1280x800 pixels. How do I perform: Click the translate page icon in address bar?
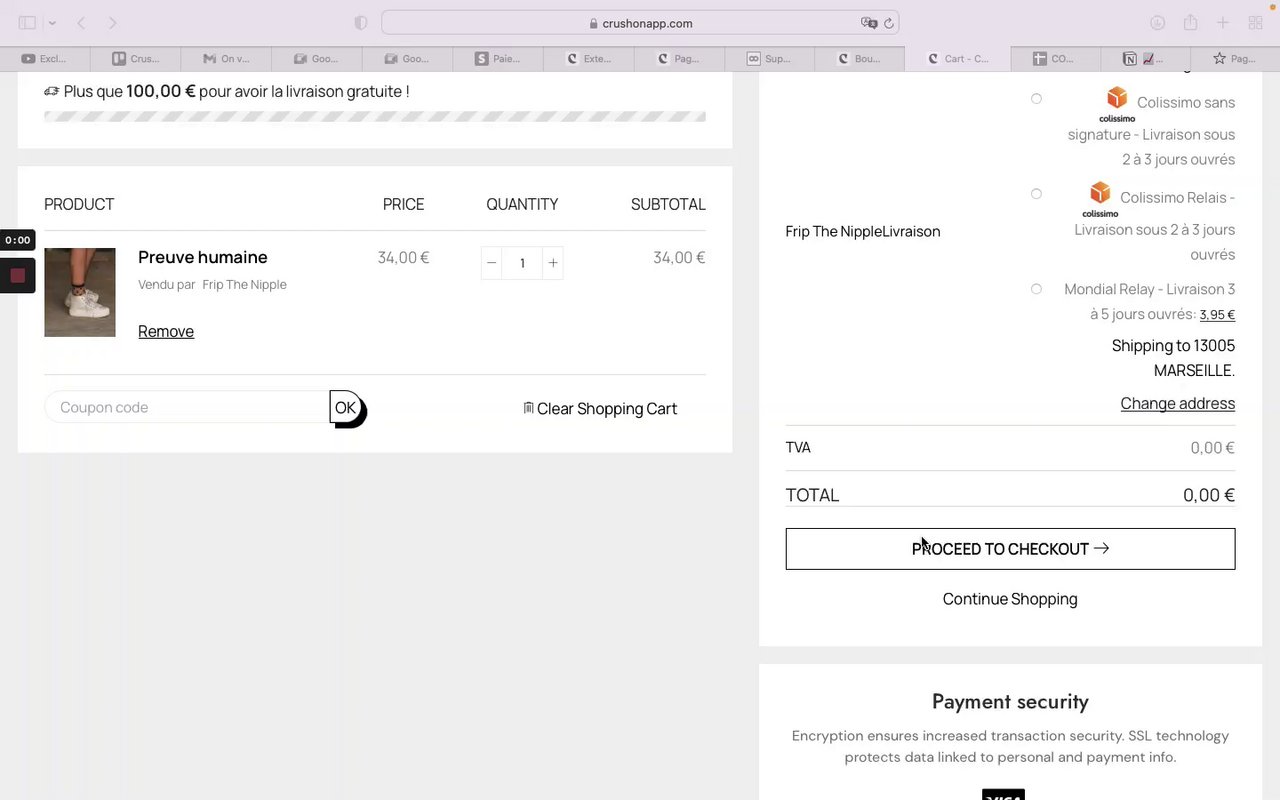pyautogui.click(x=868, y=23)
